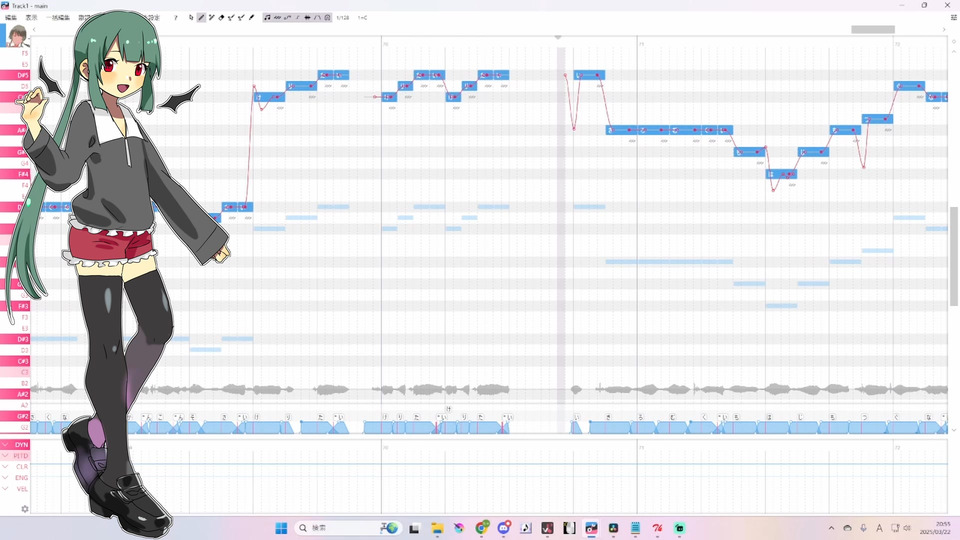The image size is (960, 540).
Task: Click the G#2 piano key
Action: 15,416
